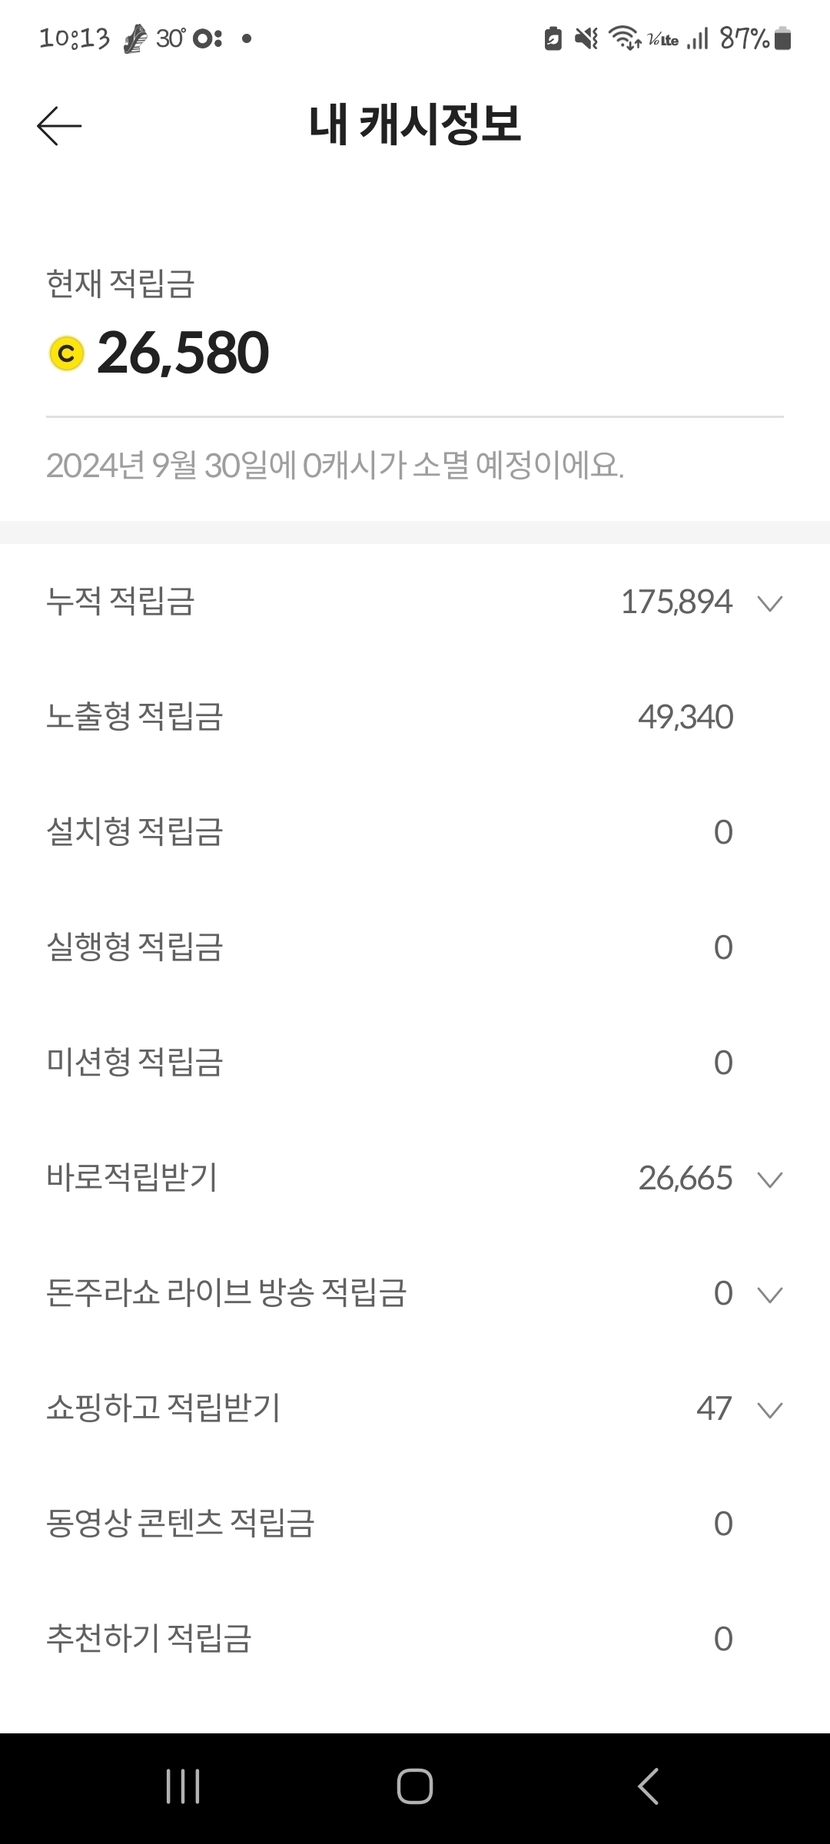Select the 노출형 적립금 row
Viewport: 830px width, 1844px height.
(x=414, y=717)
